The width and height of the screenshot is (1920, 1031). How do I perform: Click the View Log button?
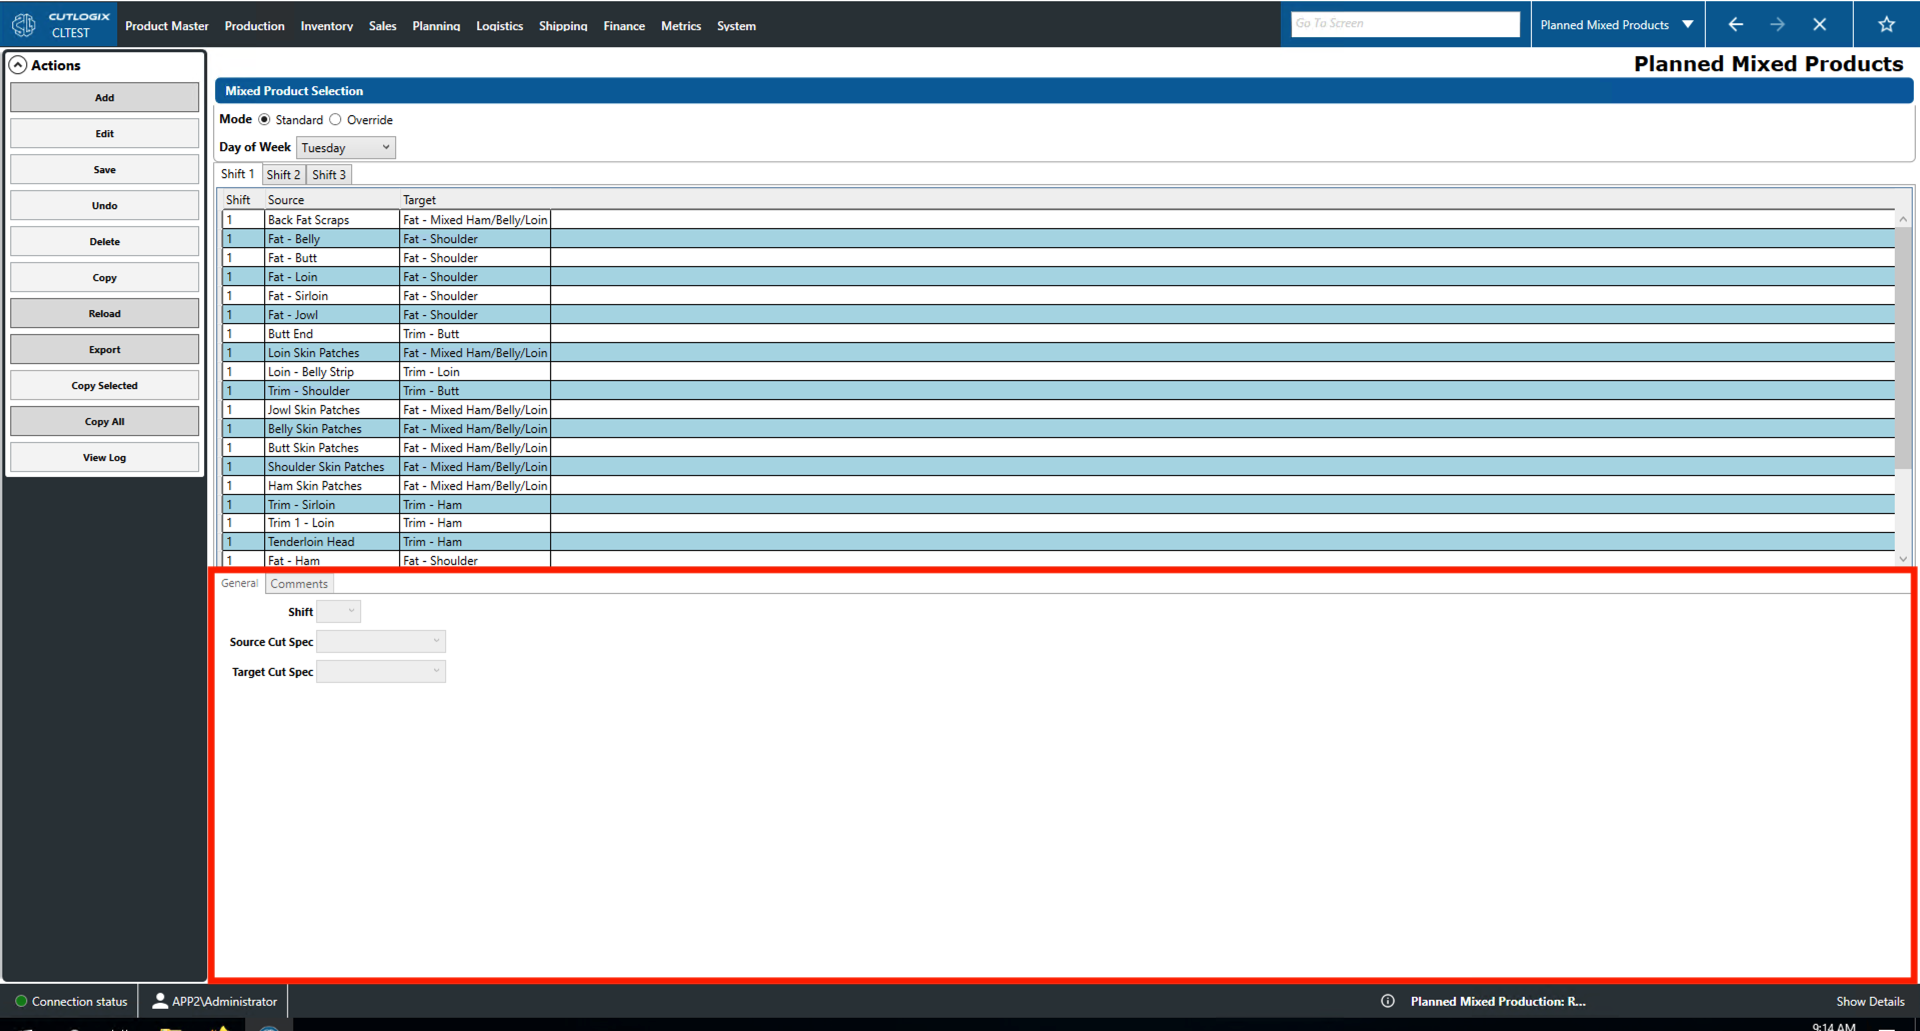[104, 457]
